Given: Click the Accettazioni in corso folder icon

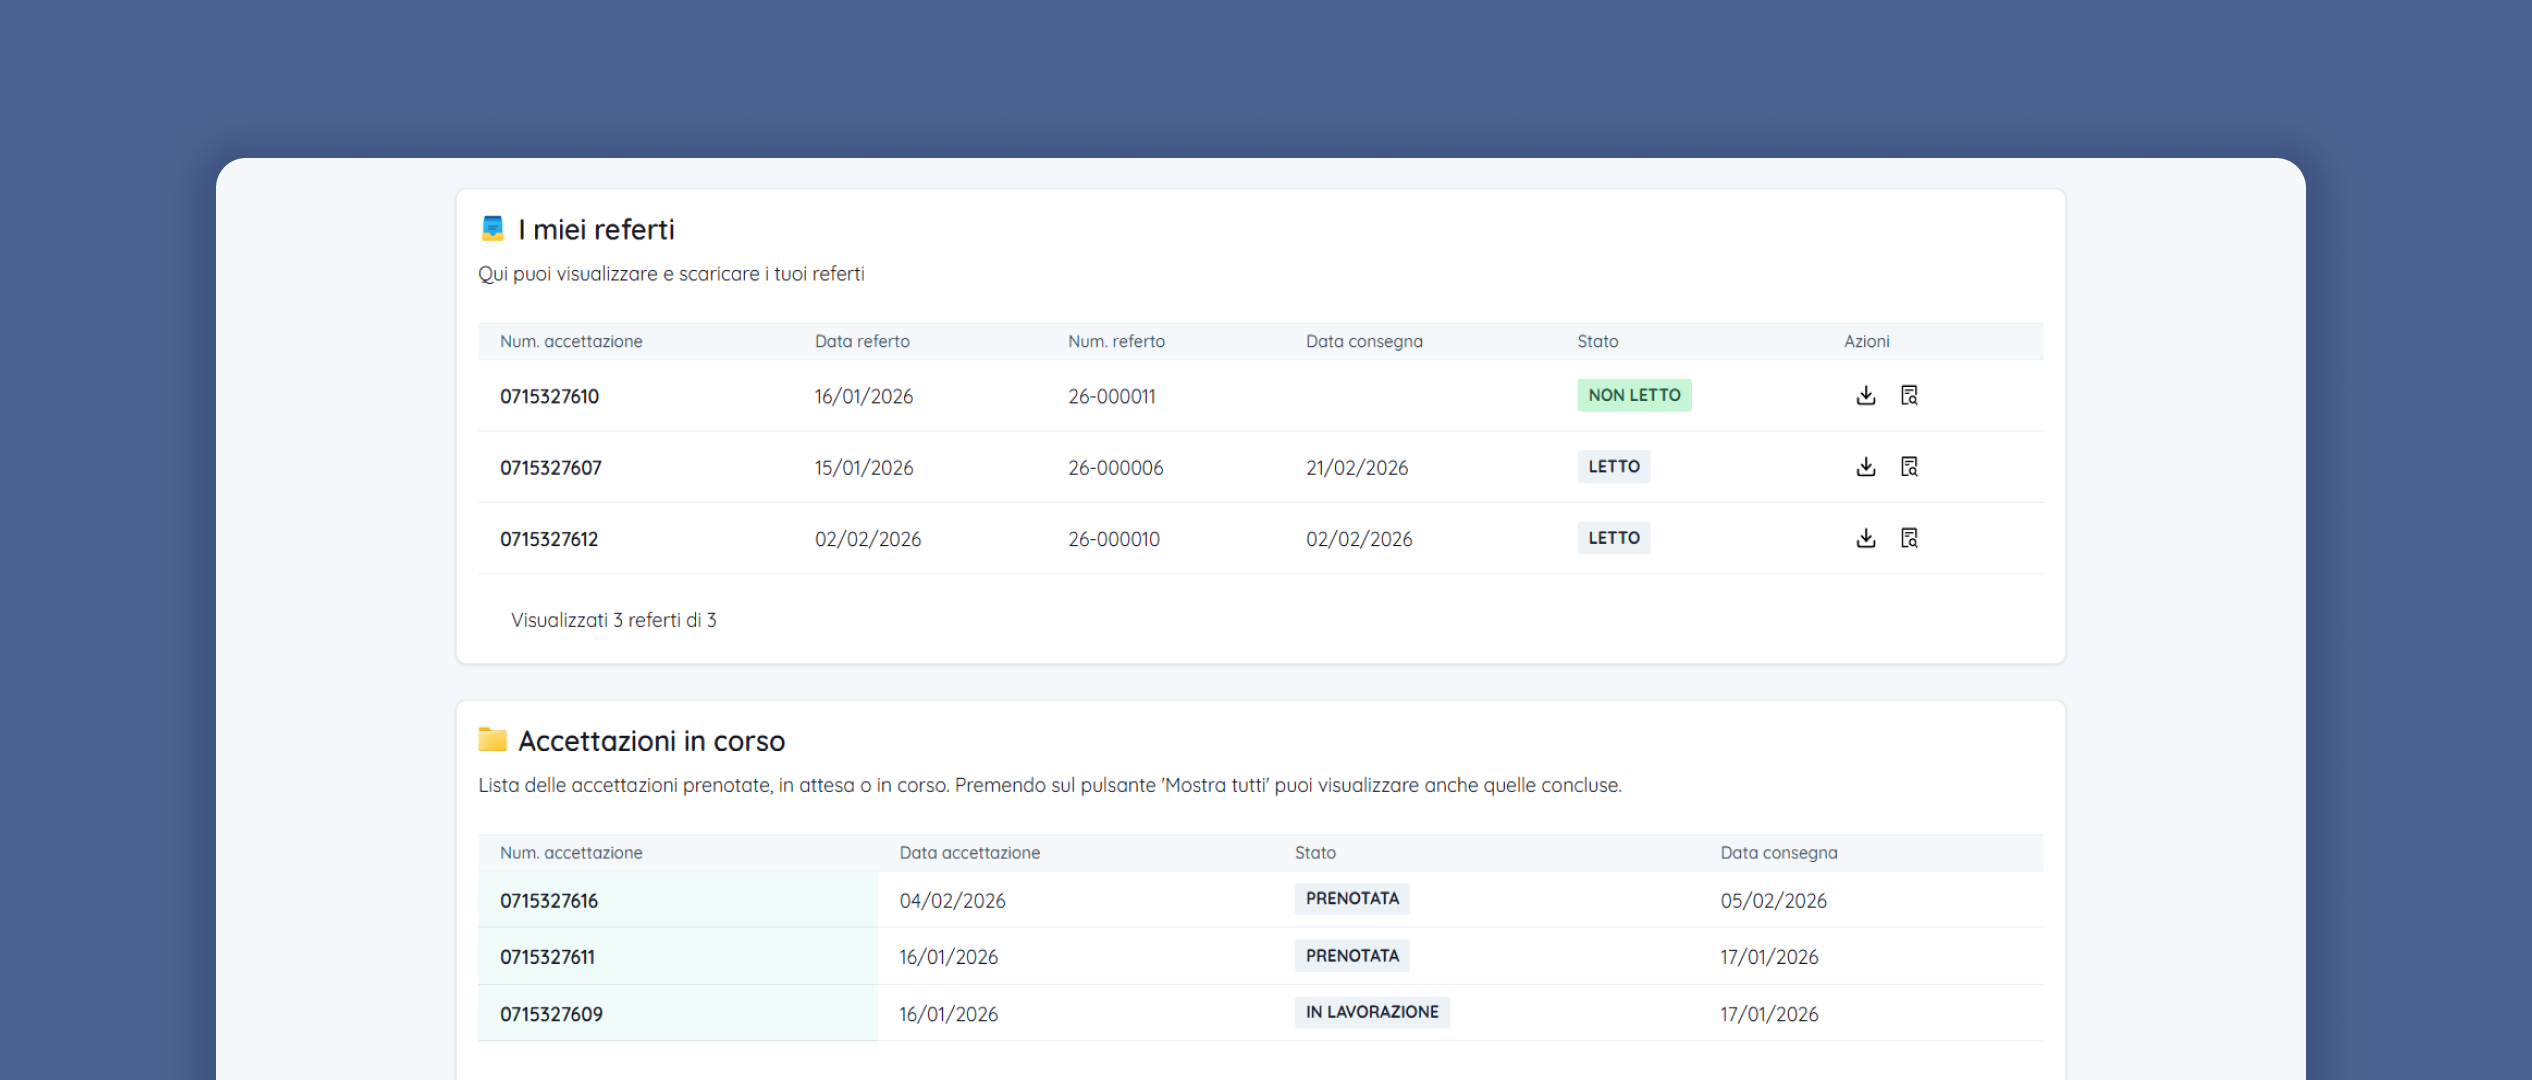Looking at the screenshot, I should coord(492,740).
